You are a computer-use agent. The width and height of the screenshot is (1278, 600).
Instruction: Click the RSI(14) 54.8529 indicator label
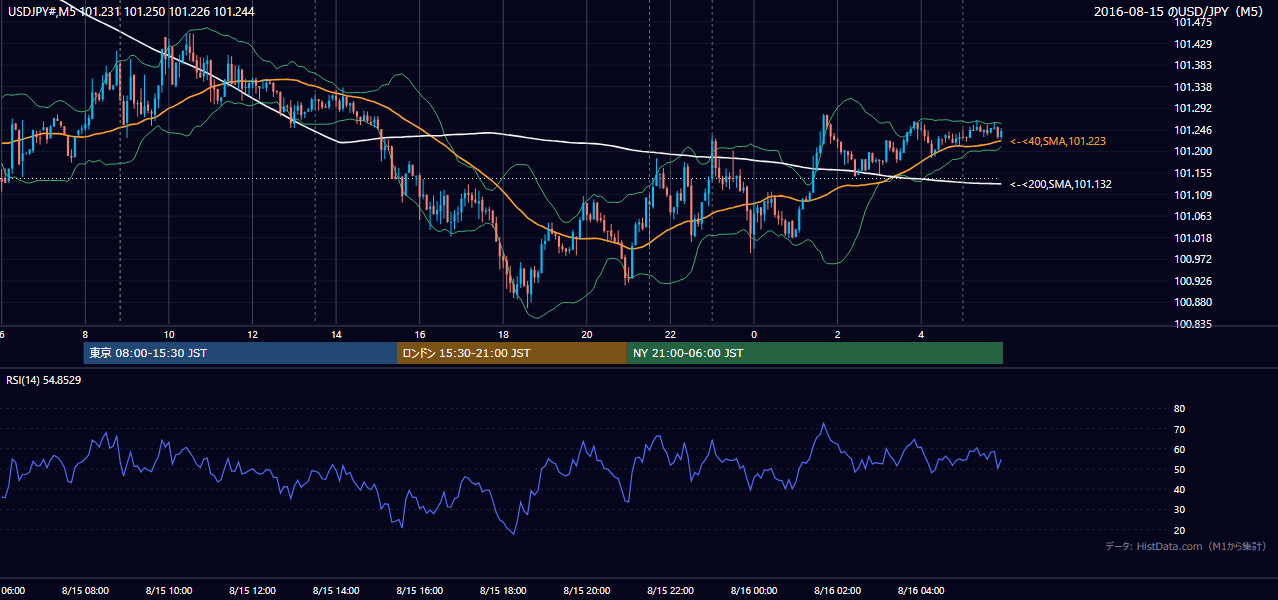pyautogui.click(x=44, y=380)
